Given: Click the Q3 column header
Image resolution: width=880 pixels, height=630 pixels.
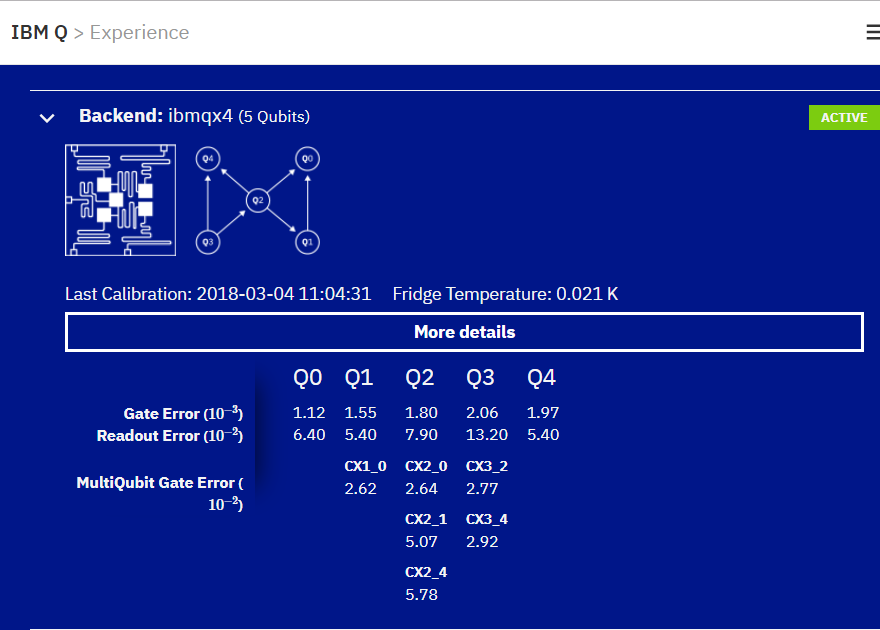Looking at the screenshot, I should (x=480, y=378).
